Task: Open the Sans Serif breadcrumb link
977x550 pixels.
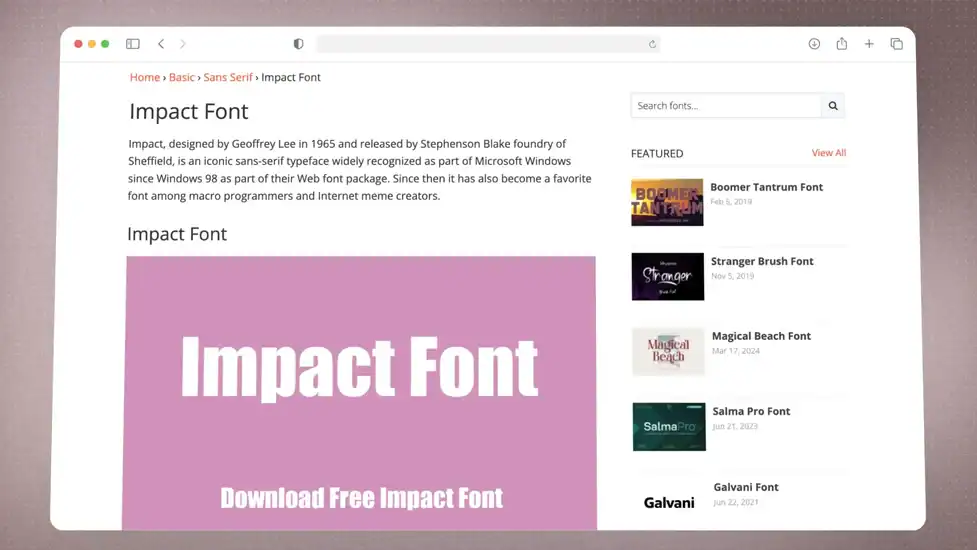Action: (x=228, y=77)
